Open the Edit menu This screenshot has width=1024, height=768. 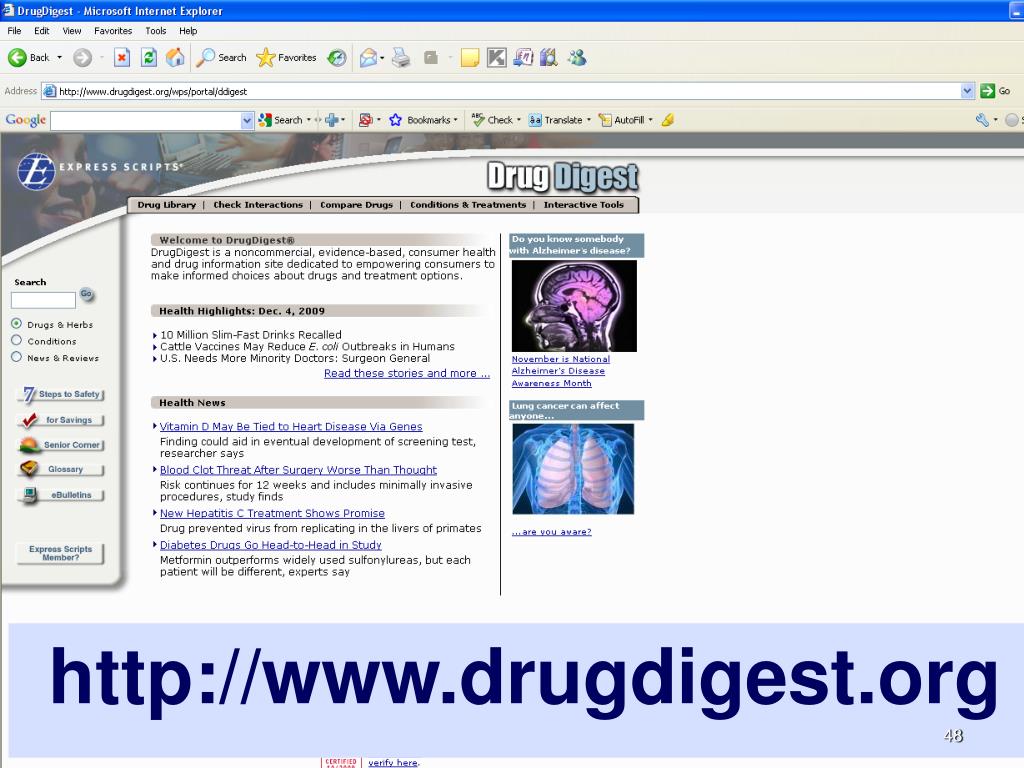point(42,31)
